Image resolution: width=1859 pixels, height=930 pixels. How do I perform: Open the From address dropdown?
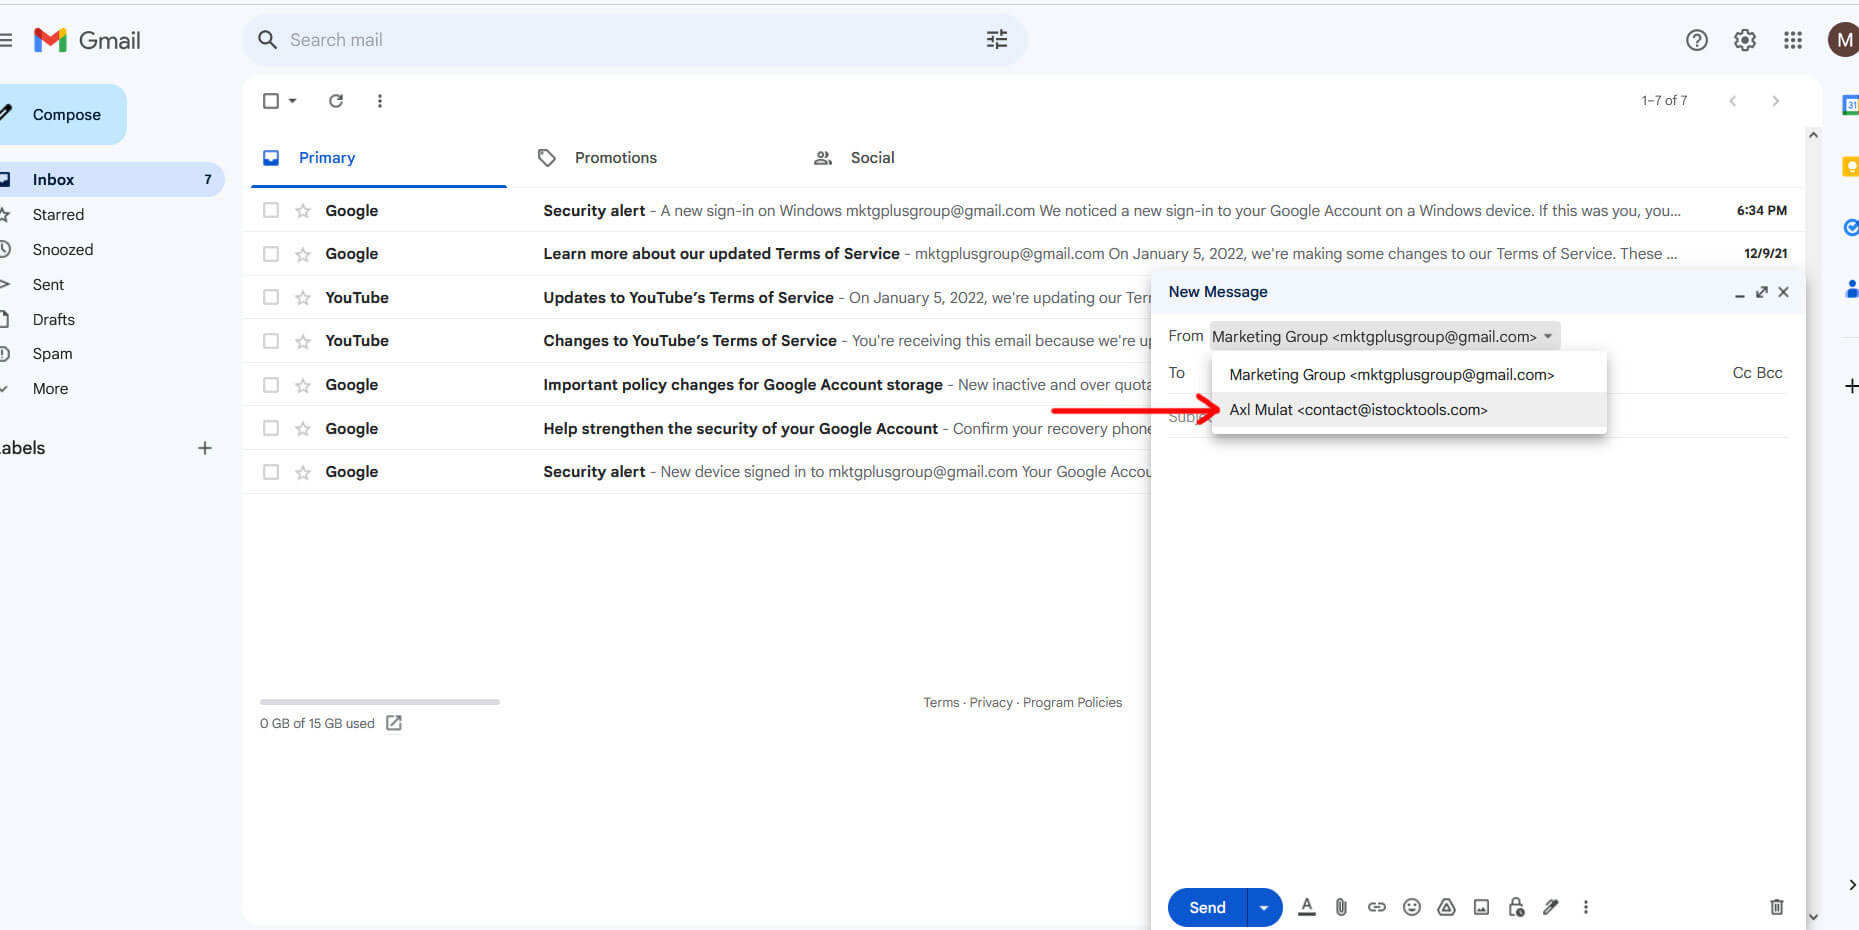(x=1384, y=336)
